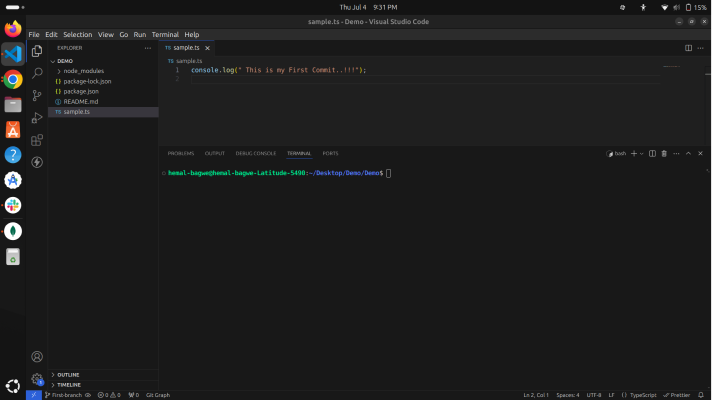Open the Go menu

click(x=124, y=35)
